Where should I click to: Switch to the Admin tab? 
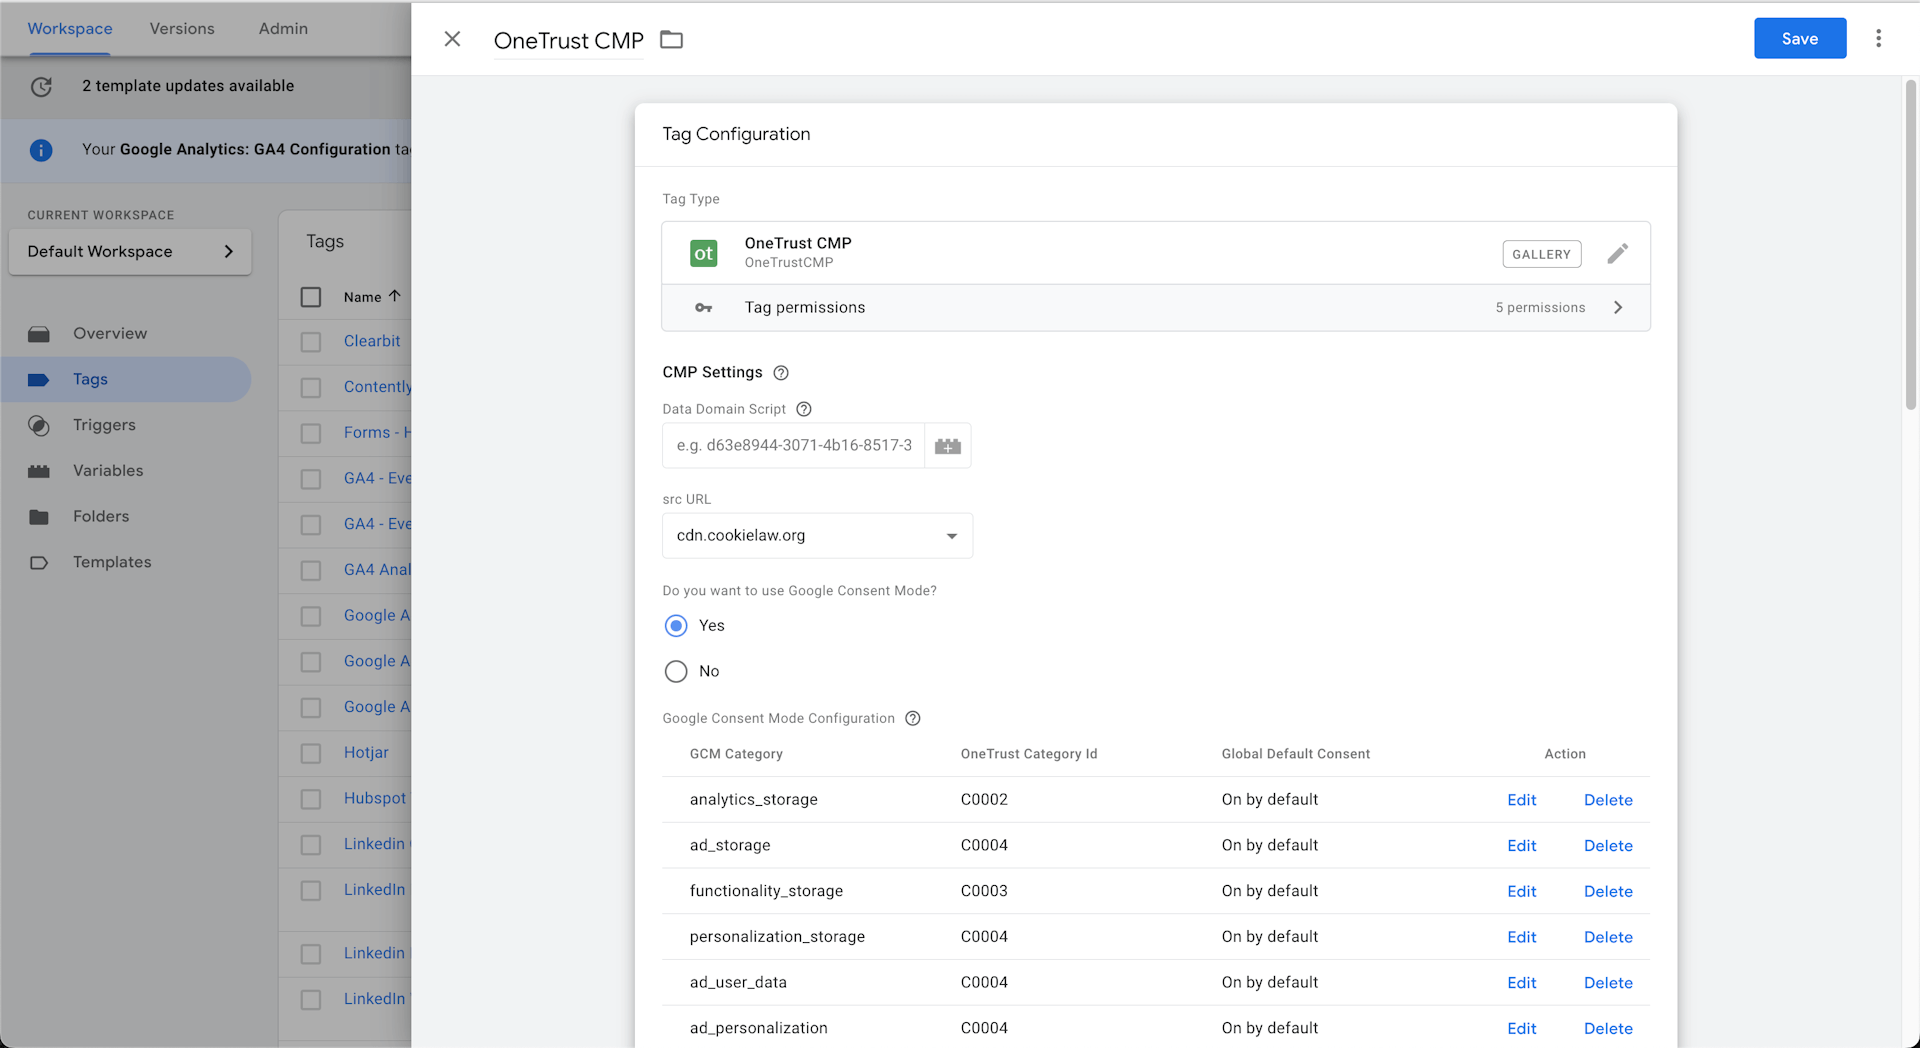[283, 29]
